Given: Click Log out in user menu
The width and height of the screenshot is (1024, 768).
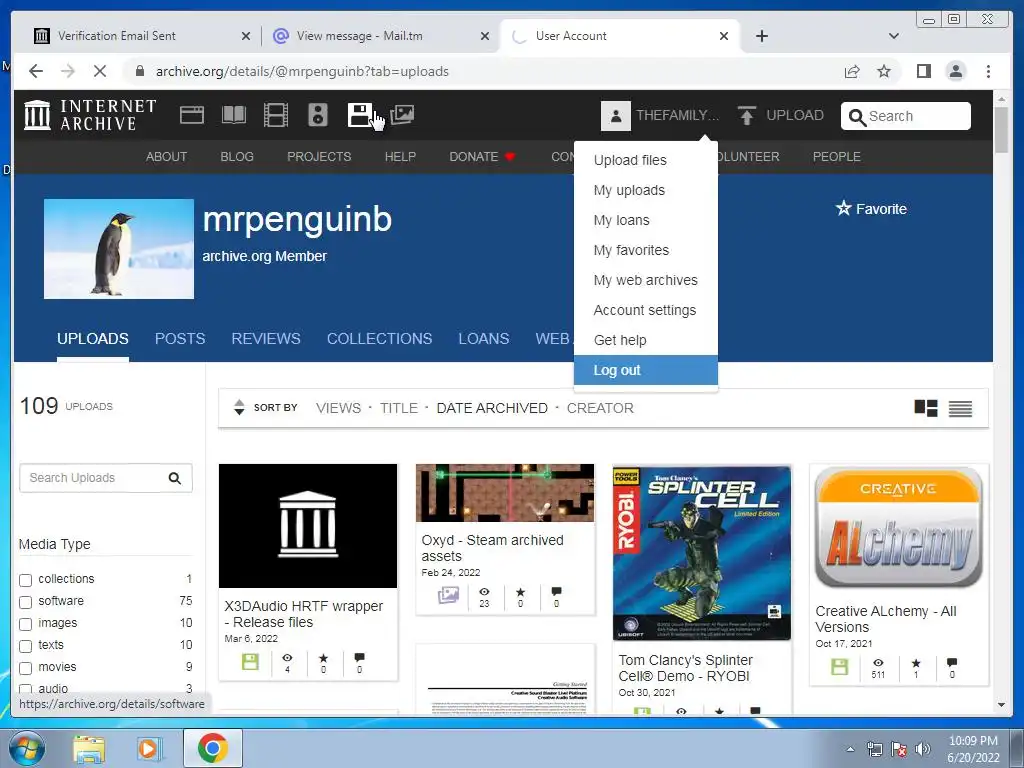Looking at the screenshot, I should 646,370.
